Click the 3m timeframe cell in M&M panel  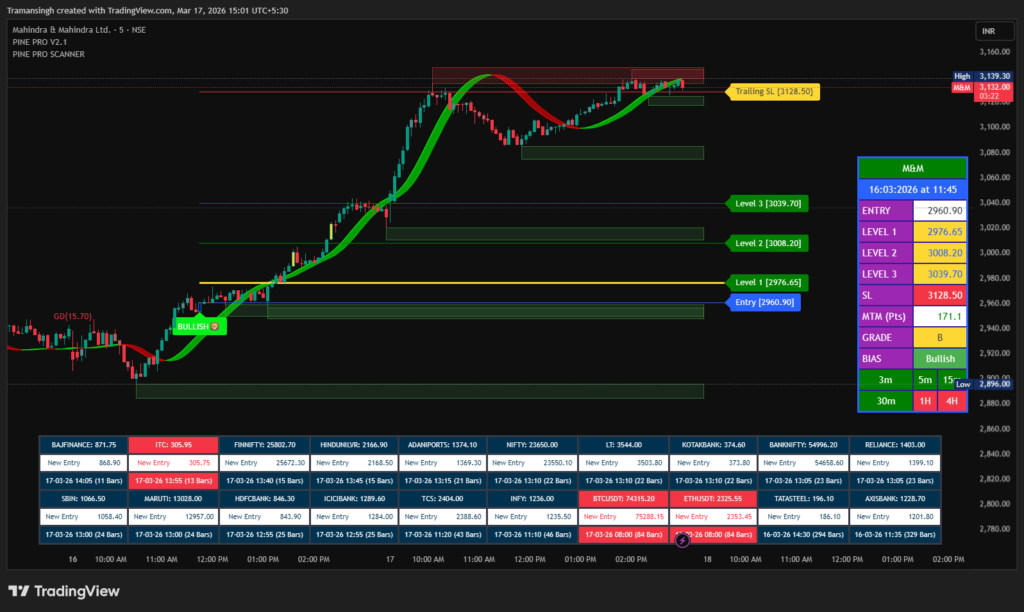pos(886,380)
